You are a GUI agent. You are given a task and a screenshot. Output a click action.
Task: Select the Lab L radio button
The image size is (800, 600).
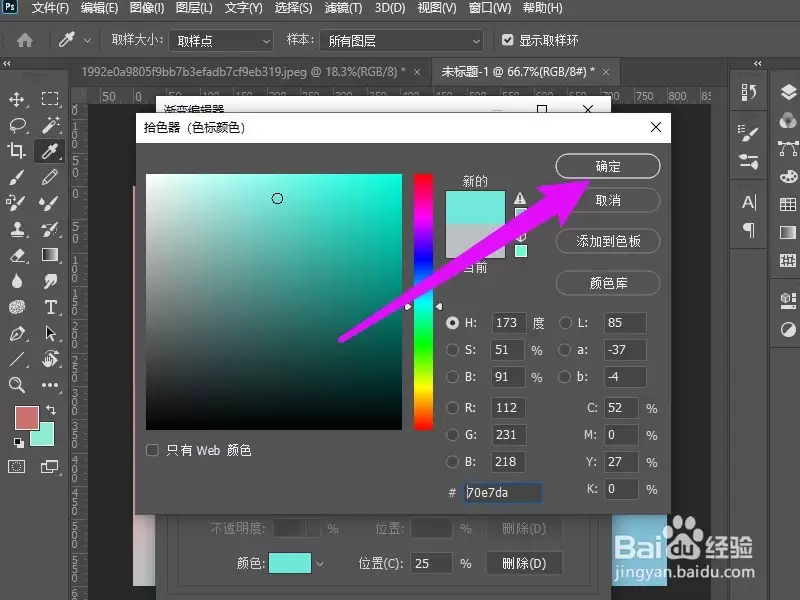tap(565, 323)
